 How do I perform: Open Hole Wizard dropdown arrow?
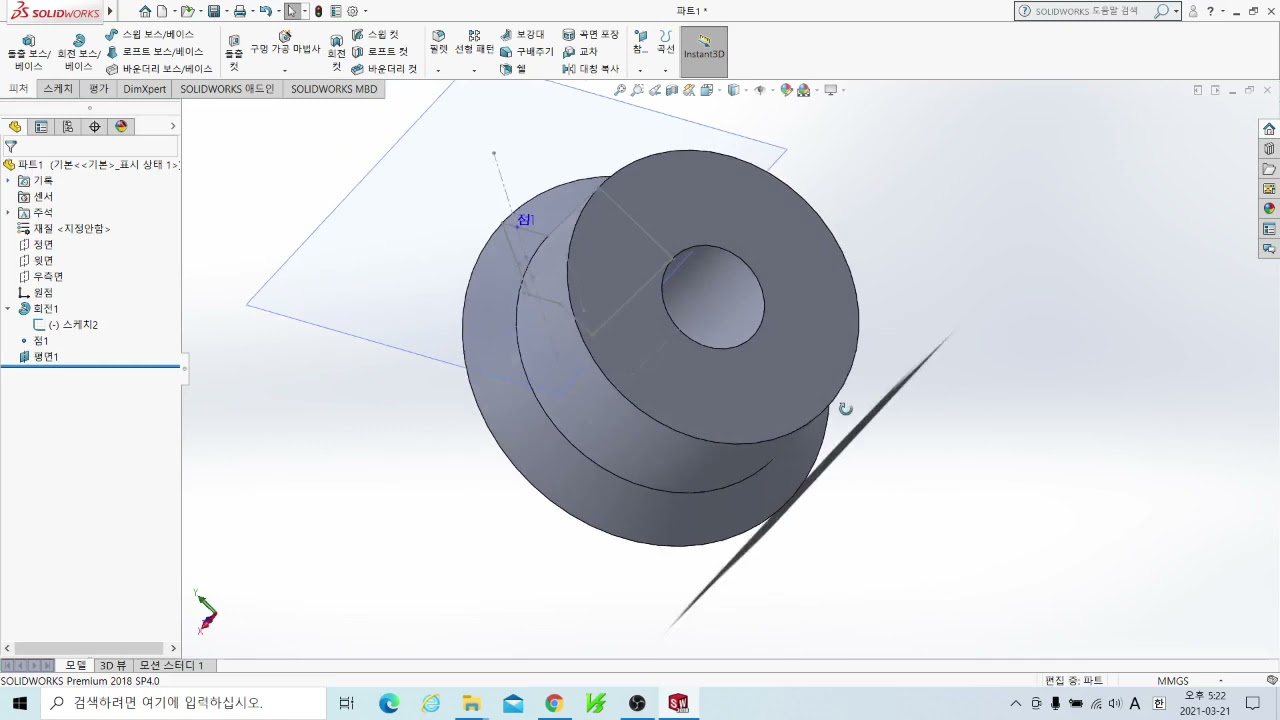point(285,71)
